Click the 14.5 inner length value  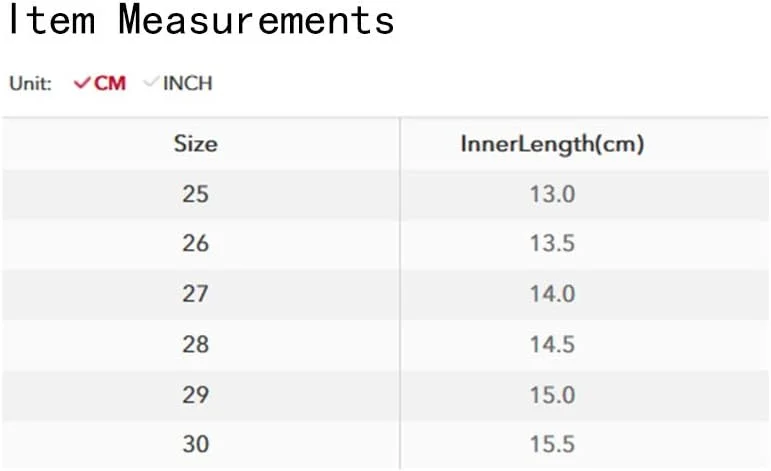[x=552, y=344]
